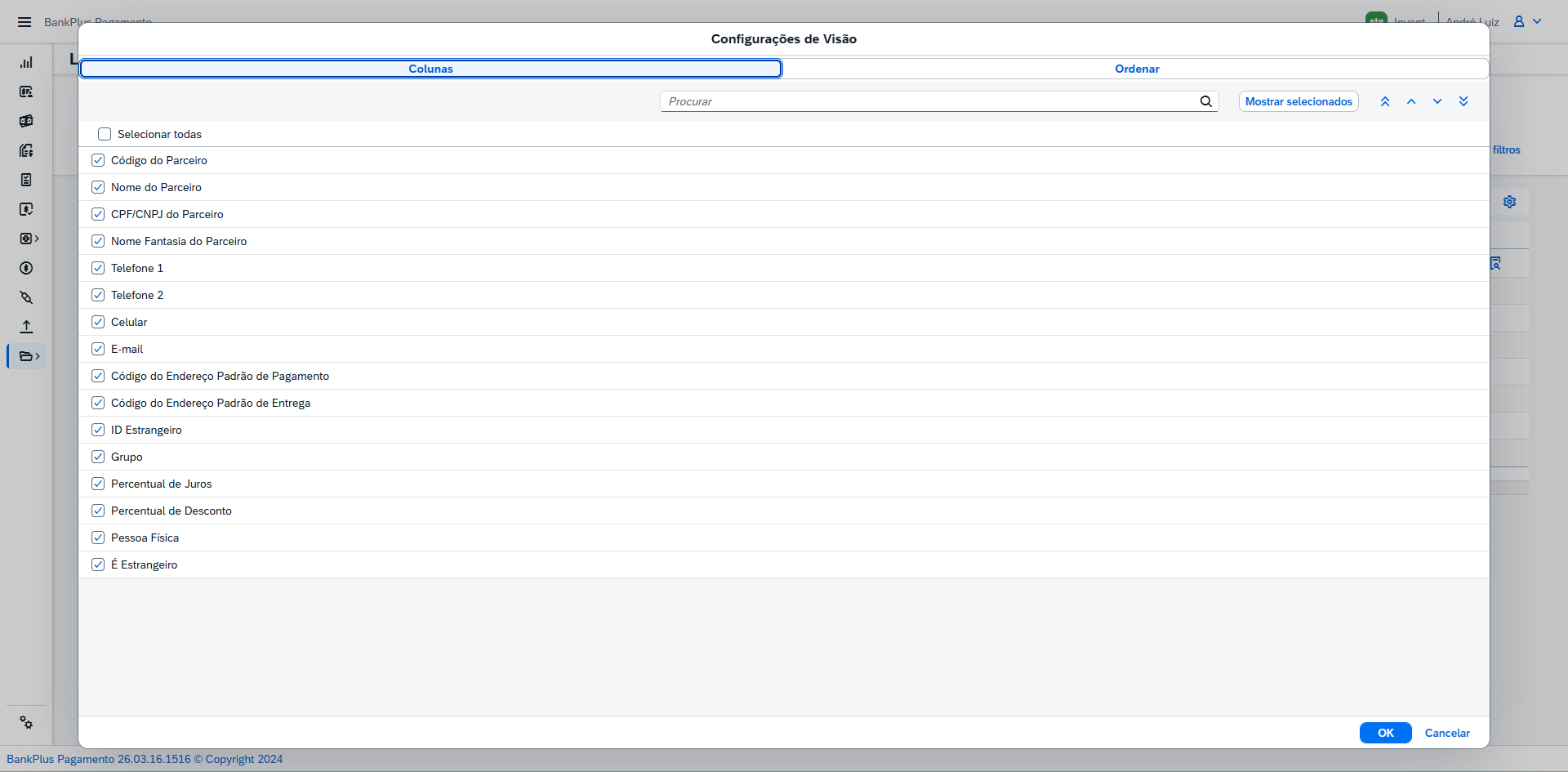Uncheck Nome Fantasia do Parceiro column
The width and height of the screenshot is (1568, 772).
(x=98, y=241)
